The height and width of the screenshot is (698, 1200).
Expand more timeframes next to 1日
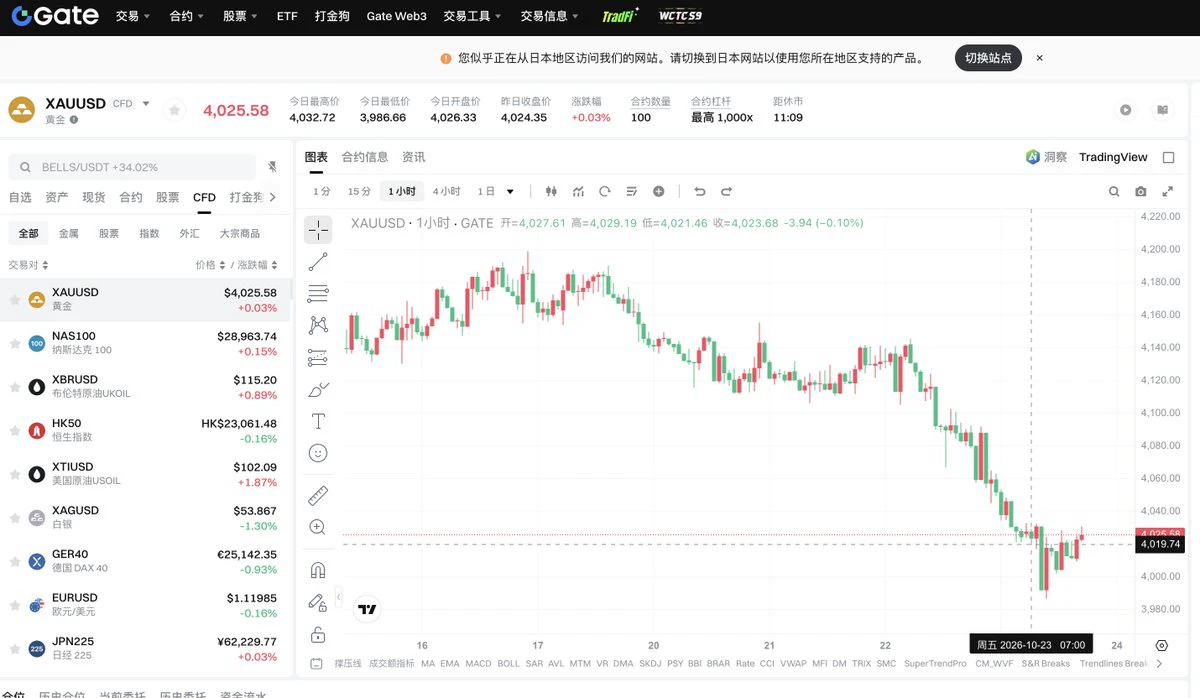[510, 191]
